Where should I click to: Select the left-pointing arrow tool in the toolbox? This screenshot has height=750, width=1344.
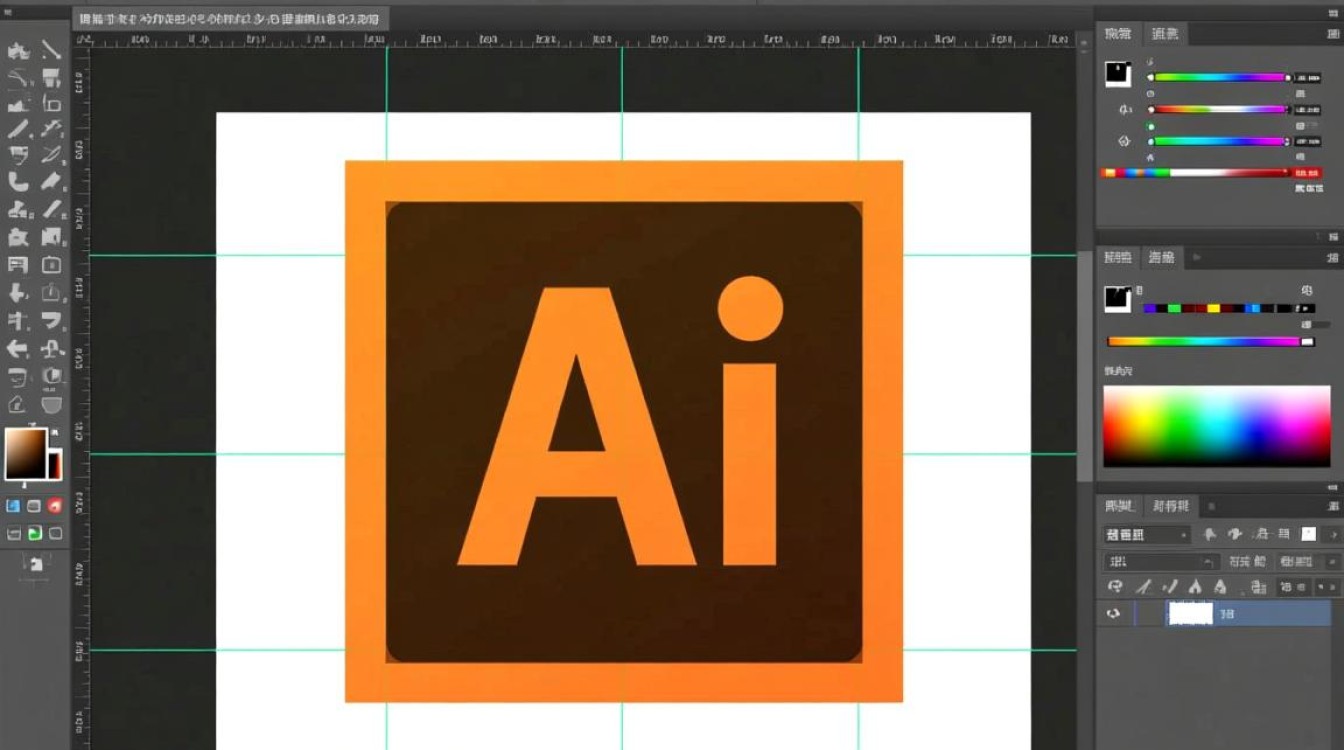coord(18,349)
